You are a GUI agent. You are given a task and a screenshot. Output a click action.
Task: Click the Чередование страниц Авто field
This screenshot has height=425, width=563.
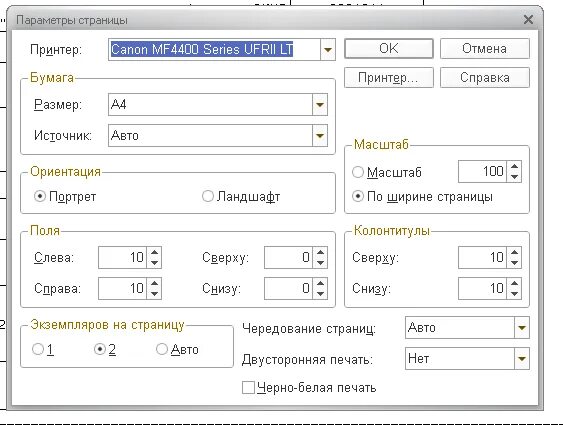(460, 328)
